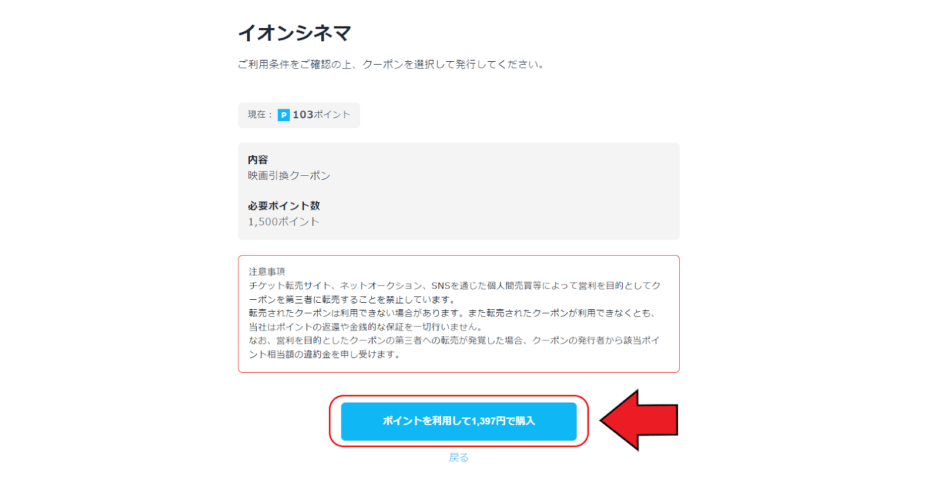This screenshot has width=940, height=488.
Task: Select the 映画引換クーポン text
Action: pos(289,176)
